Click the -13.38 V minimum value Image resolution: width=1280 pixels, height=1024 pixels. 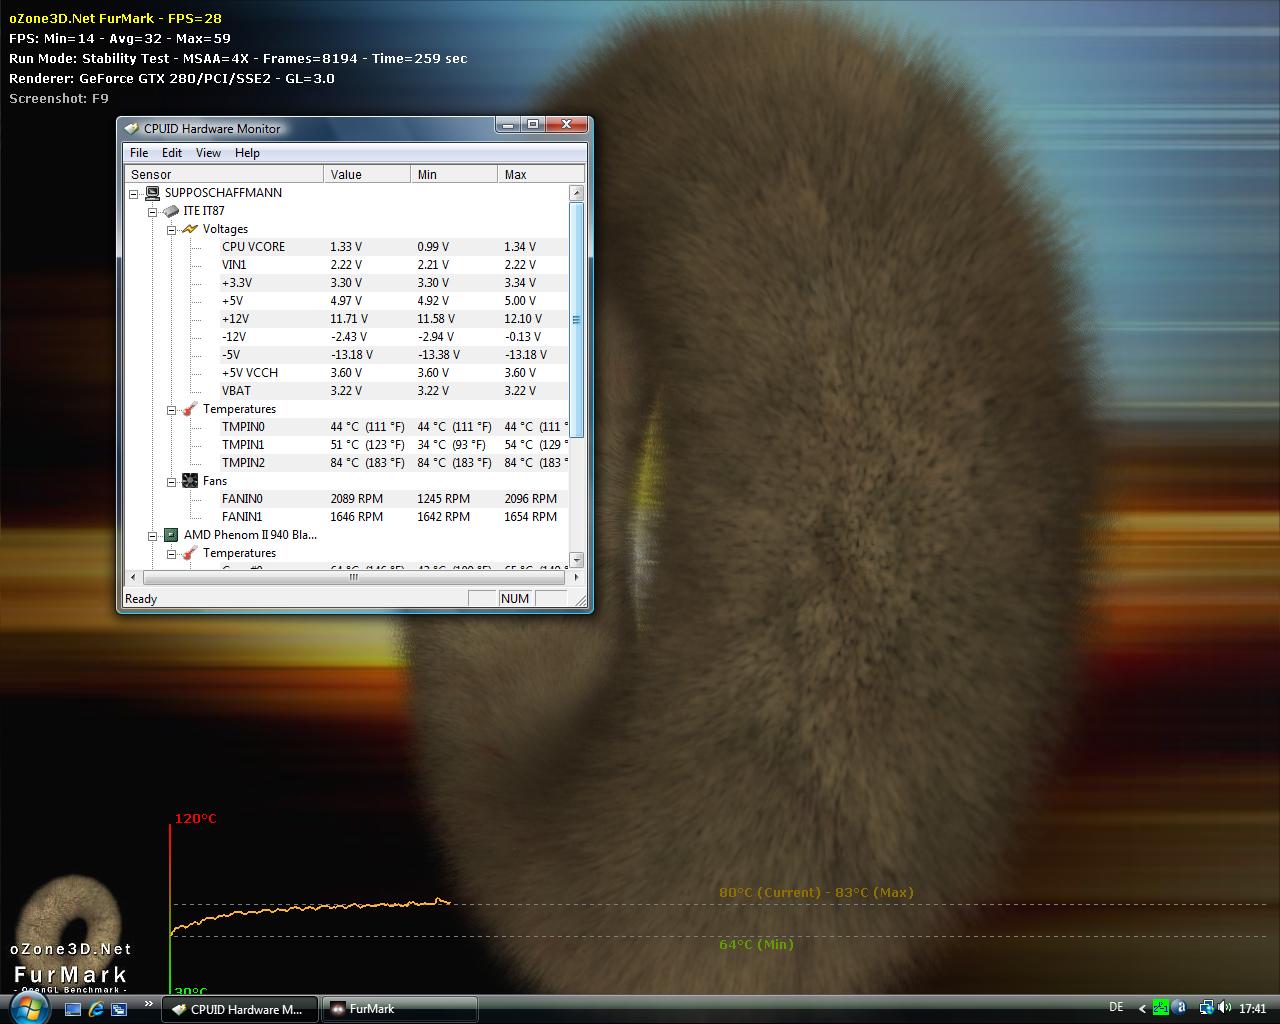pos(439,355)
